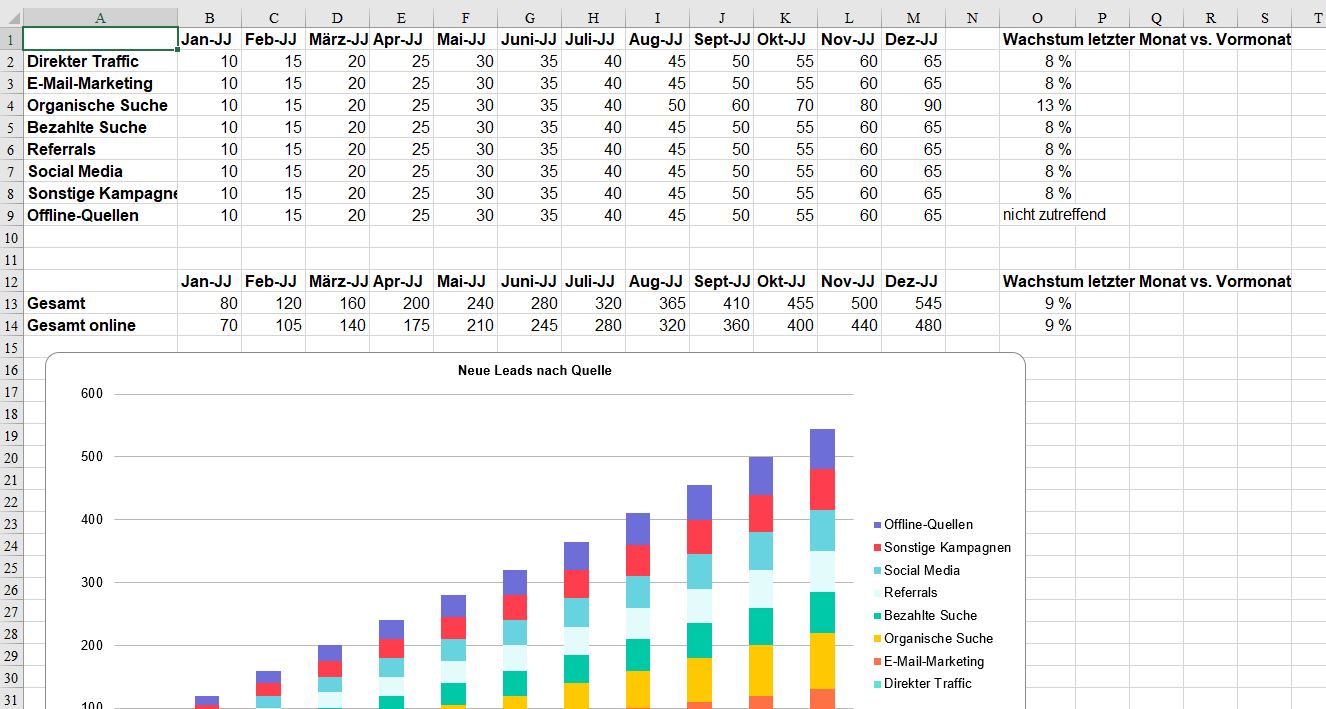Select the Direkter Traffic row label

click(x=100, y=61)
